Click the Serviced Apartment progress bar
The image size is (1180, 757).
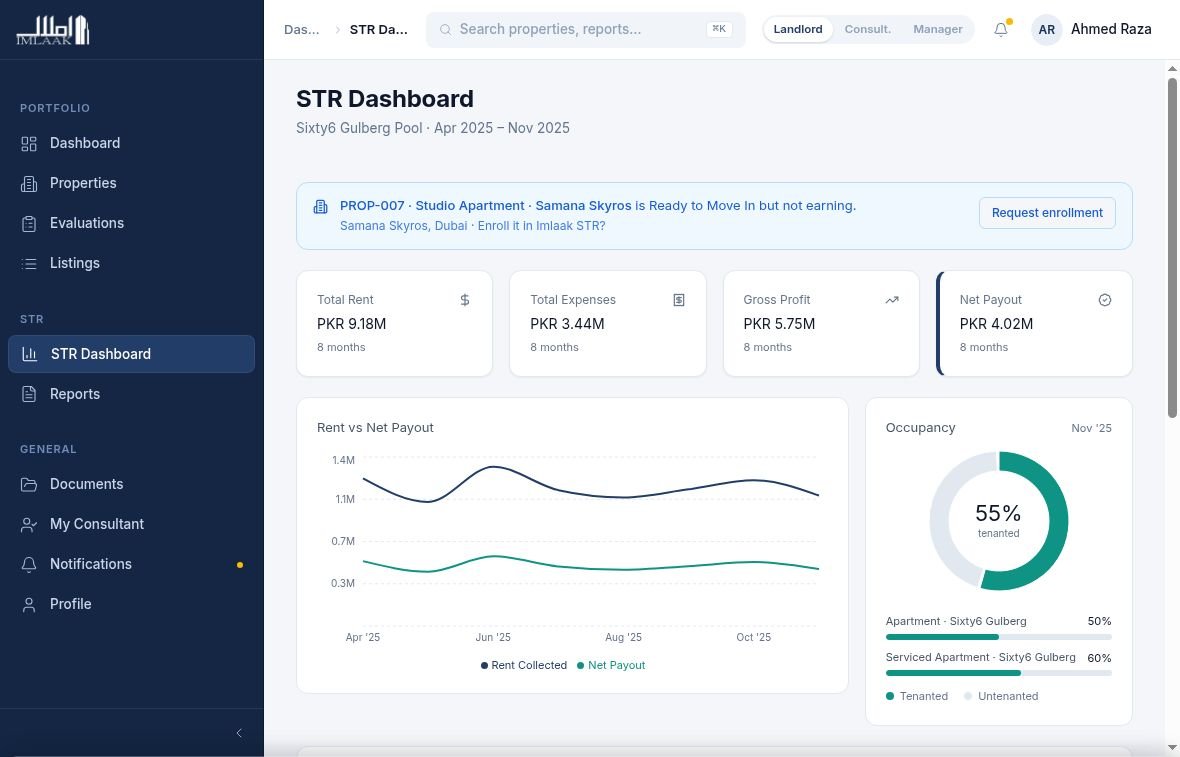pyautogui.click(x=999, y=673)
